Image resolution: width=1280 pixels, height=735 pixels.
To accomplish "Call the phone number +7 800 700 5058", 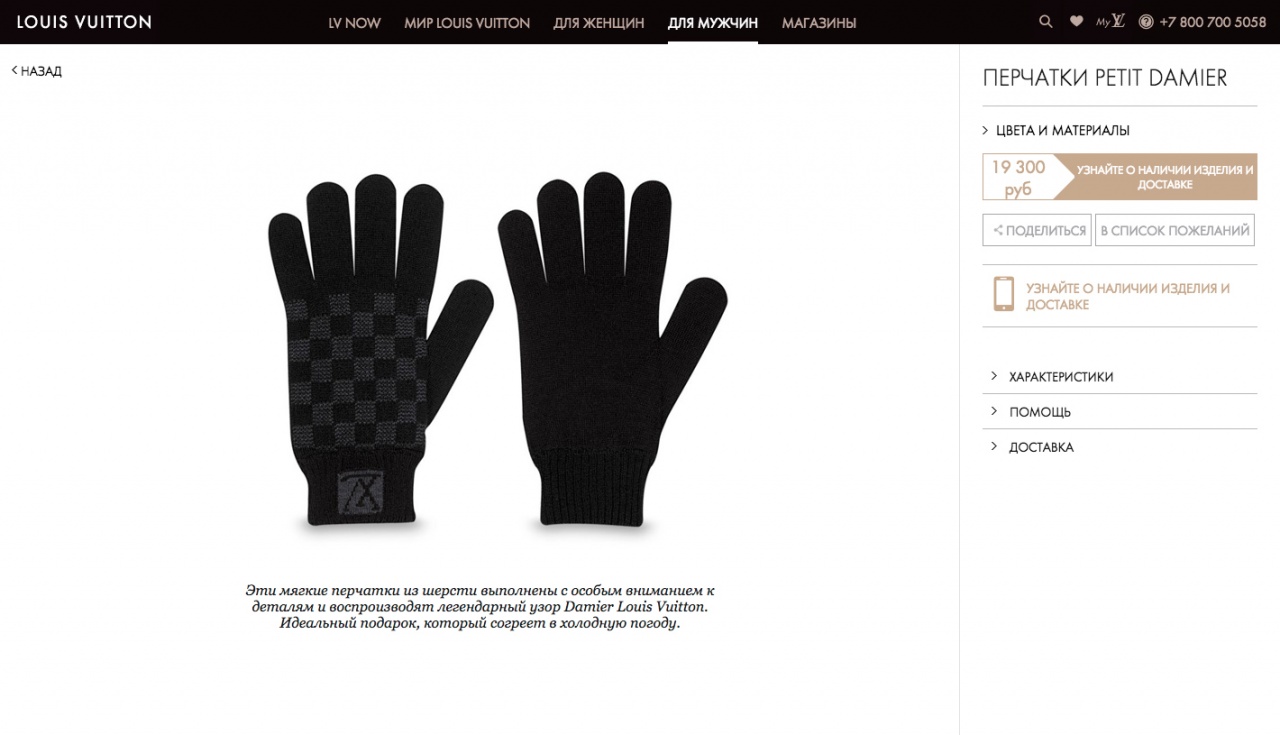I will click(1213, 22).
